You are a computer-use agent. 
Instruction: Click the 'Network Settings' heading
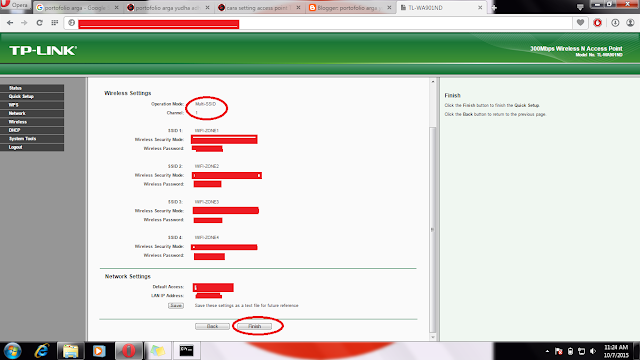pos(128,276)
